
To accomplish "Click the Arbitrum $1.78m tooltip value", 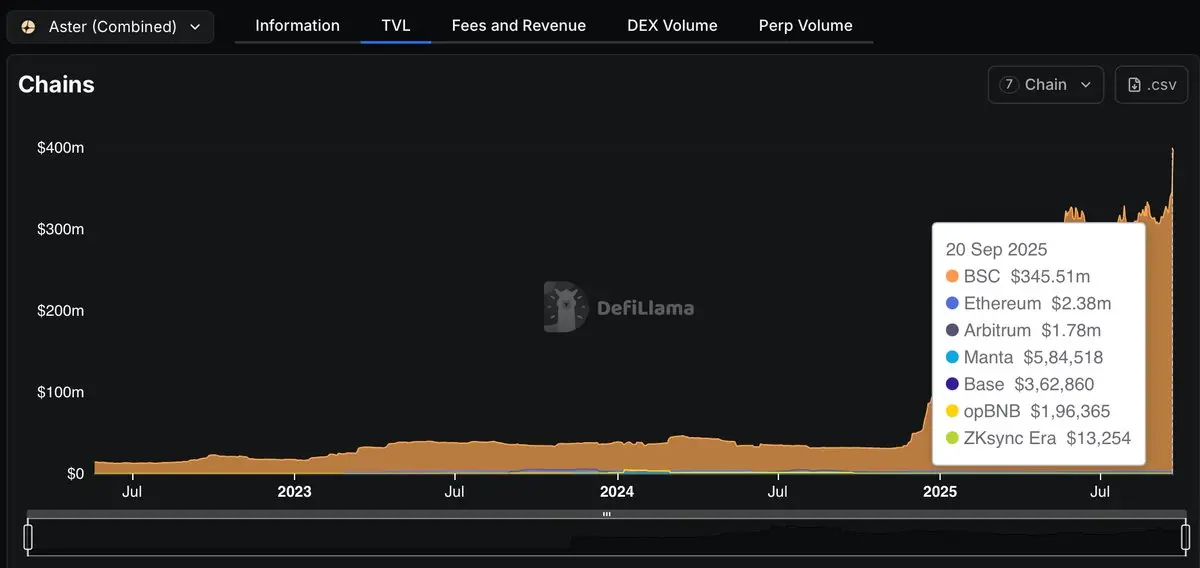I will [1071, 330].
